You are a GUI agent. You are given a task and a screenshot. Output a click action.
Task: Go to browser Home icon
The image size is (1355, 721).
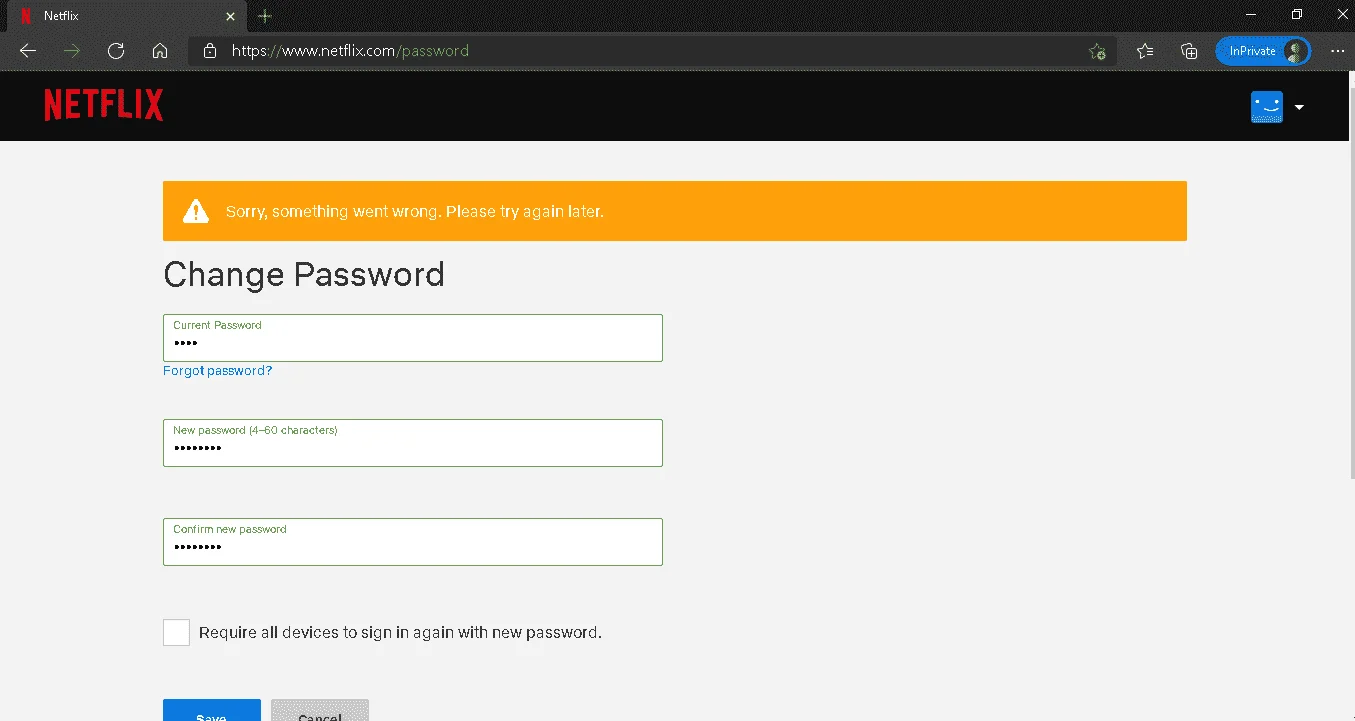(160, 51)
